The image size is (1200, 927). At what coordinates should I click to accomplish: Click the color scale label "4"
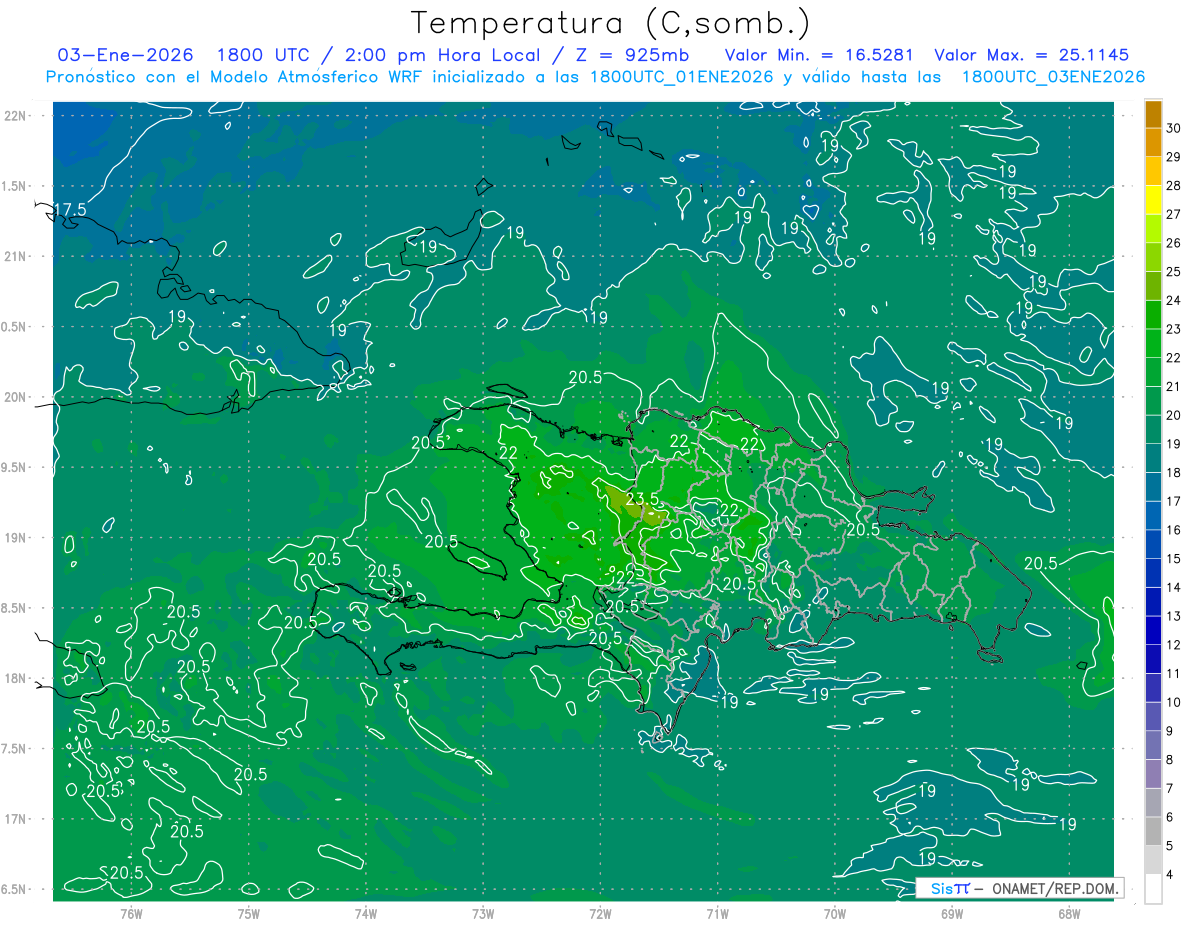pos(1170,875)
